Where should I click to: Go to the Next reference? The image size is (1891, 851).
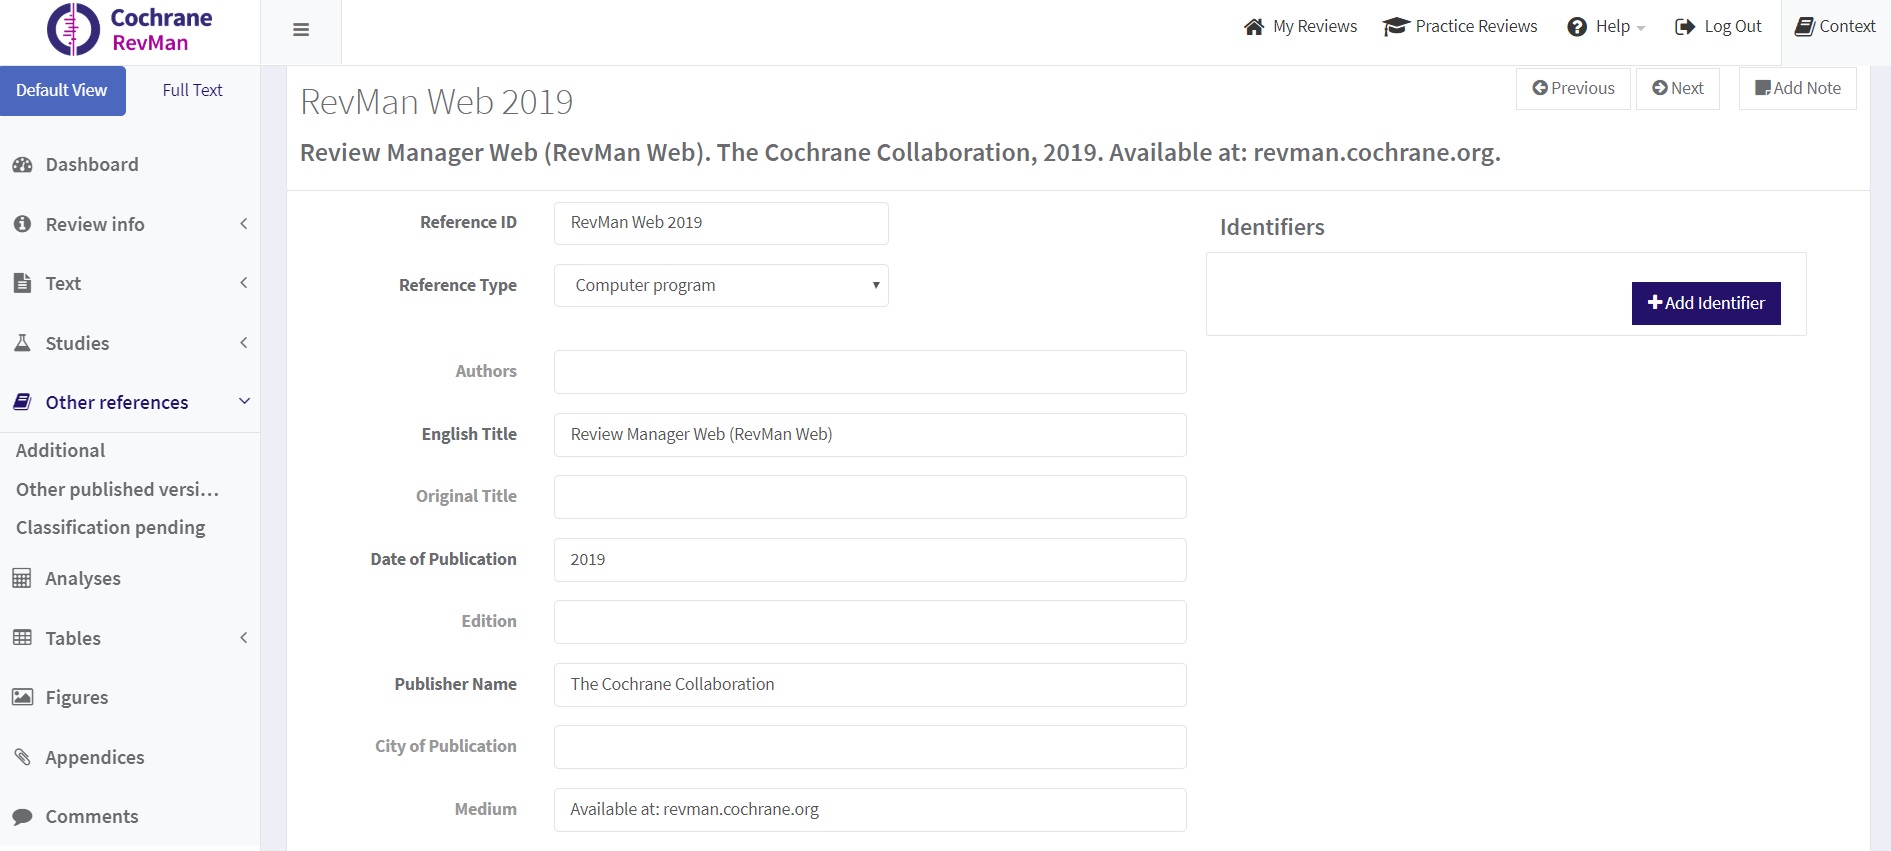(1677, 89)
